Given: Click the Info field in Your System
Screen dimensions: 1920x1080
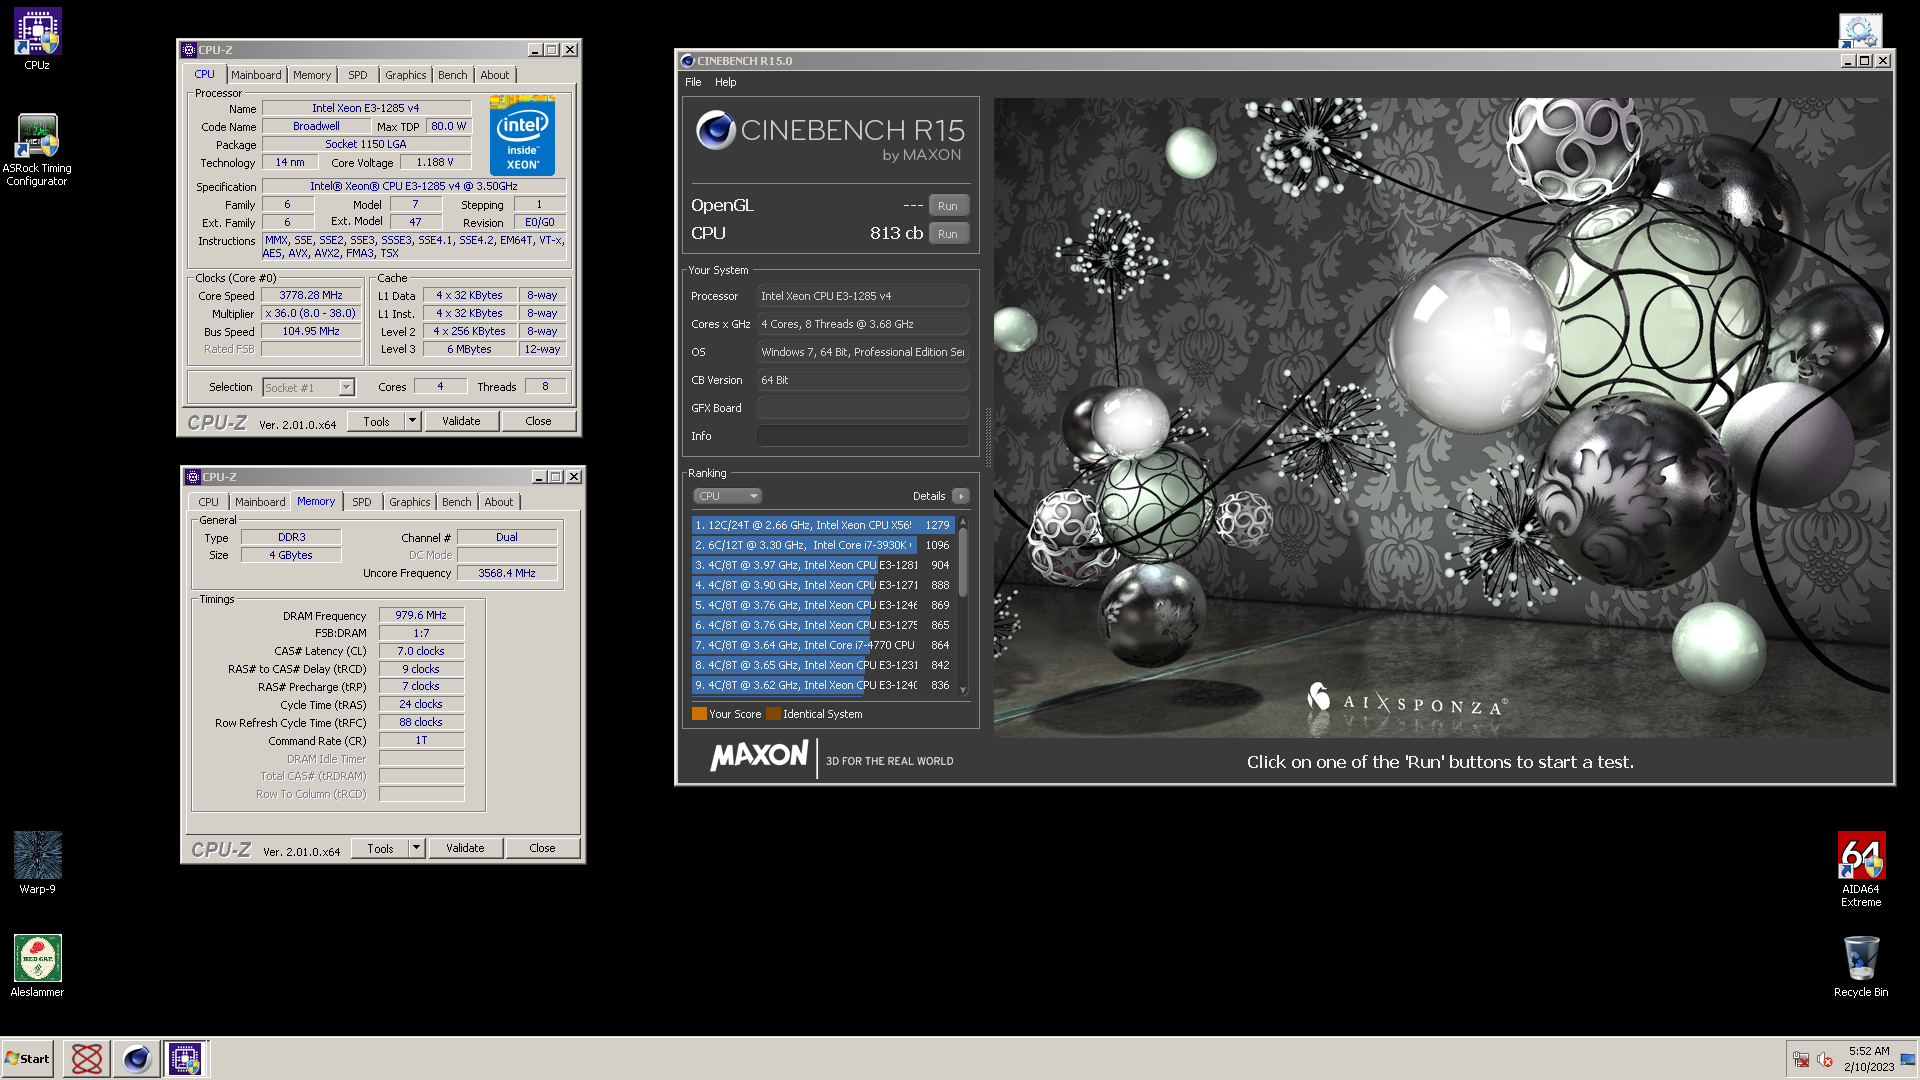Looking at the screenshot, I should tap(862, 436).
